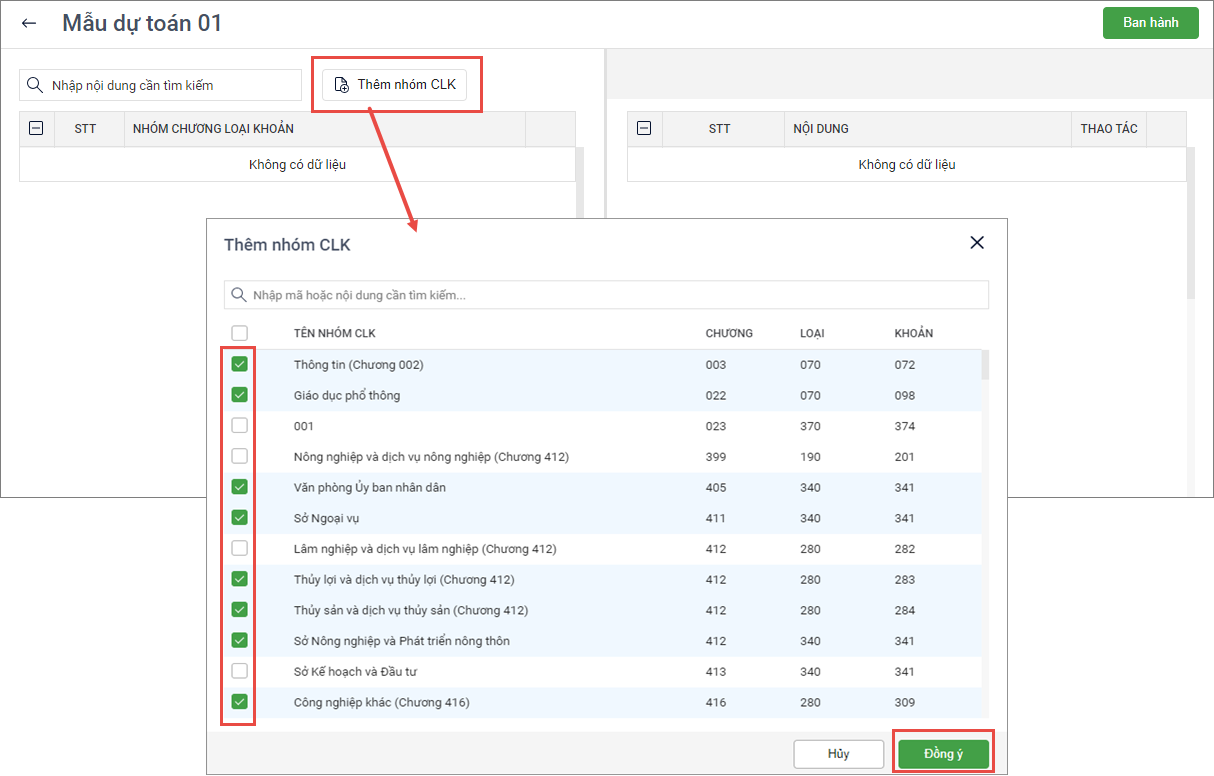Click the back arrow beside Mẫu dự toán 01

tap(29, 23)
